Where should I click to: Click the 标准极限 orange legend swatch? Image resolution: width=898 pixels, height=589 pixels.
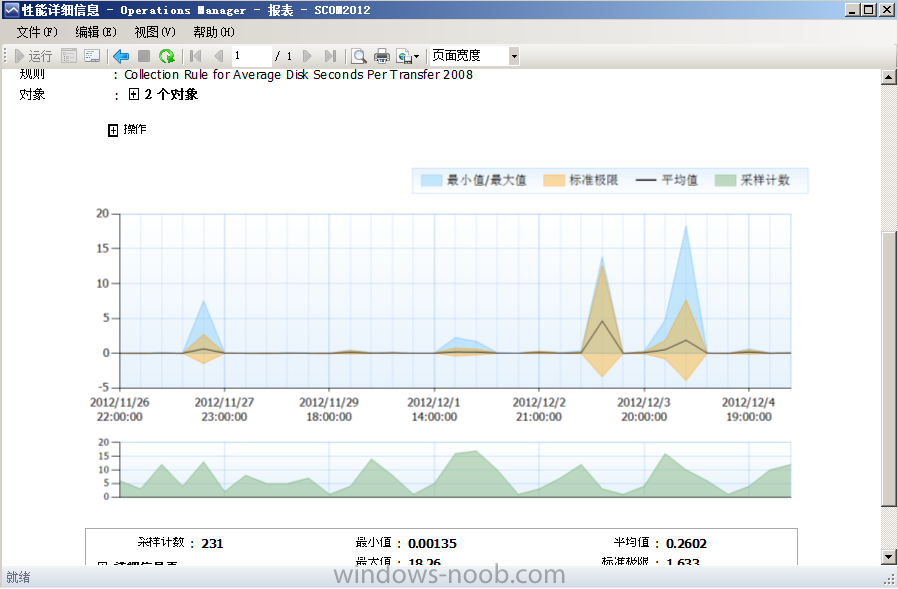pos(554,180)
